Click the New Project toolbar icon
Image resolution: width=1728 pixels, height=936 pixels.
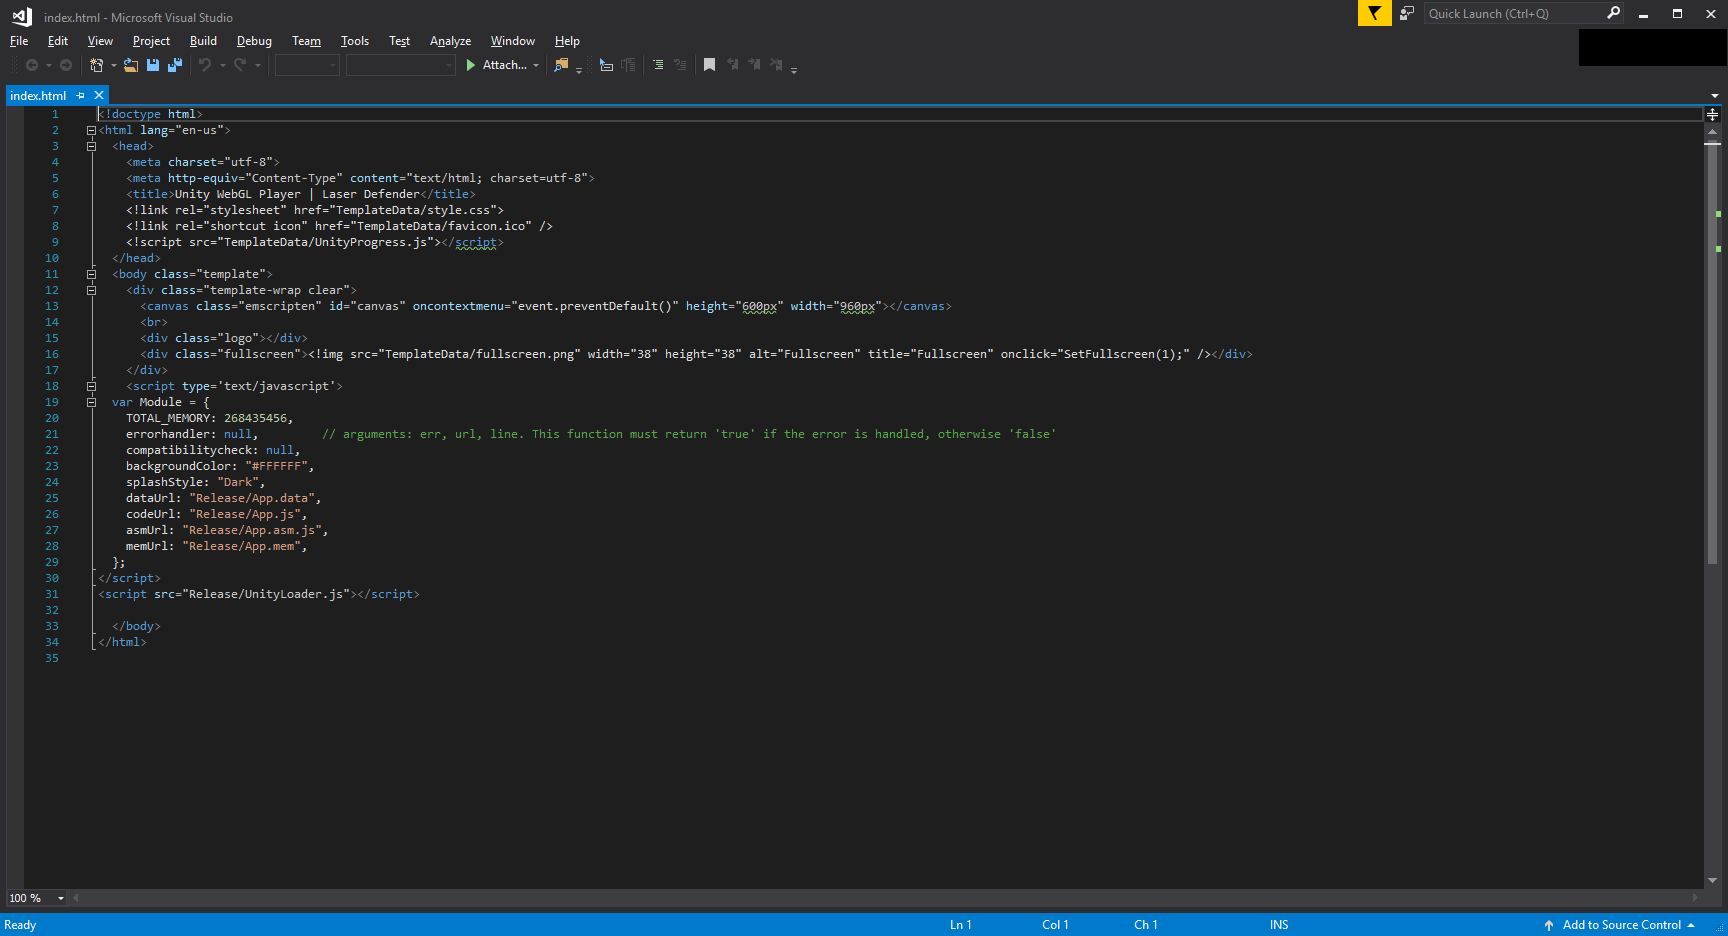click(x=96, y=65)
